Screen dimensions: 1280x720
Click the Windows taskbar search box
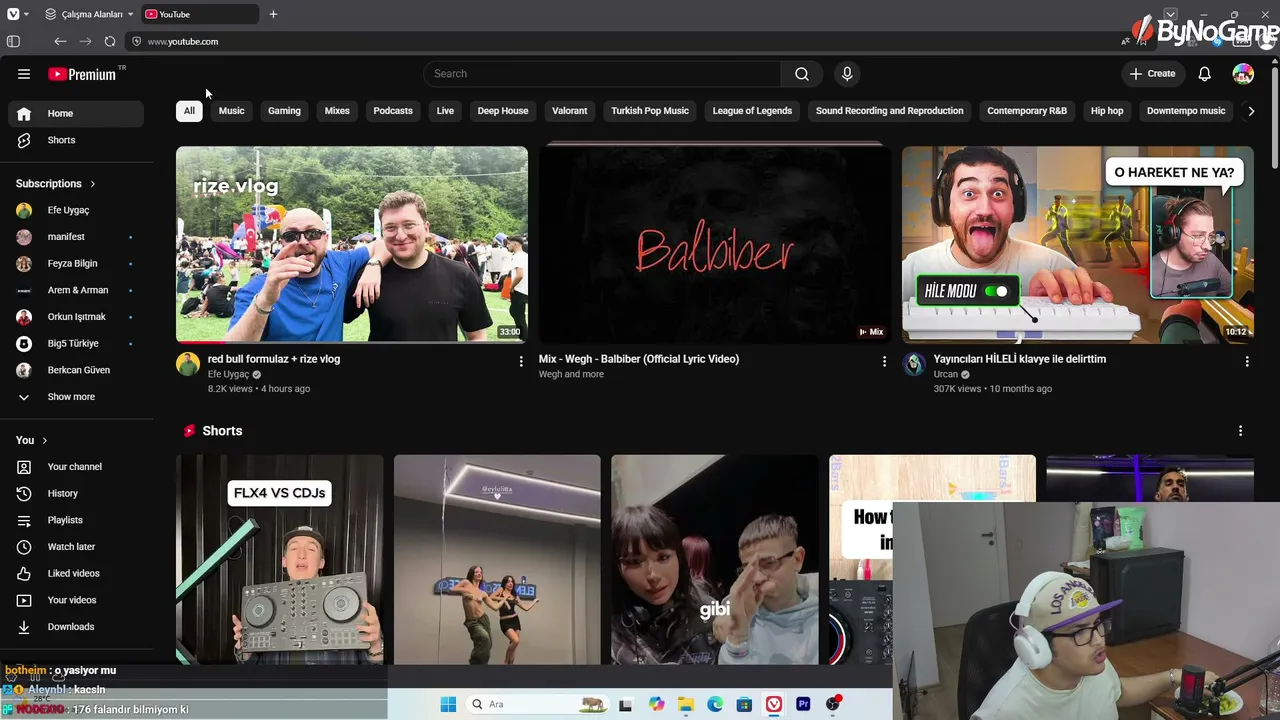538,705
